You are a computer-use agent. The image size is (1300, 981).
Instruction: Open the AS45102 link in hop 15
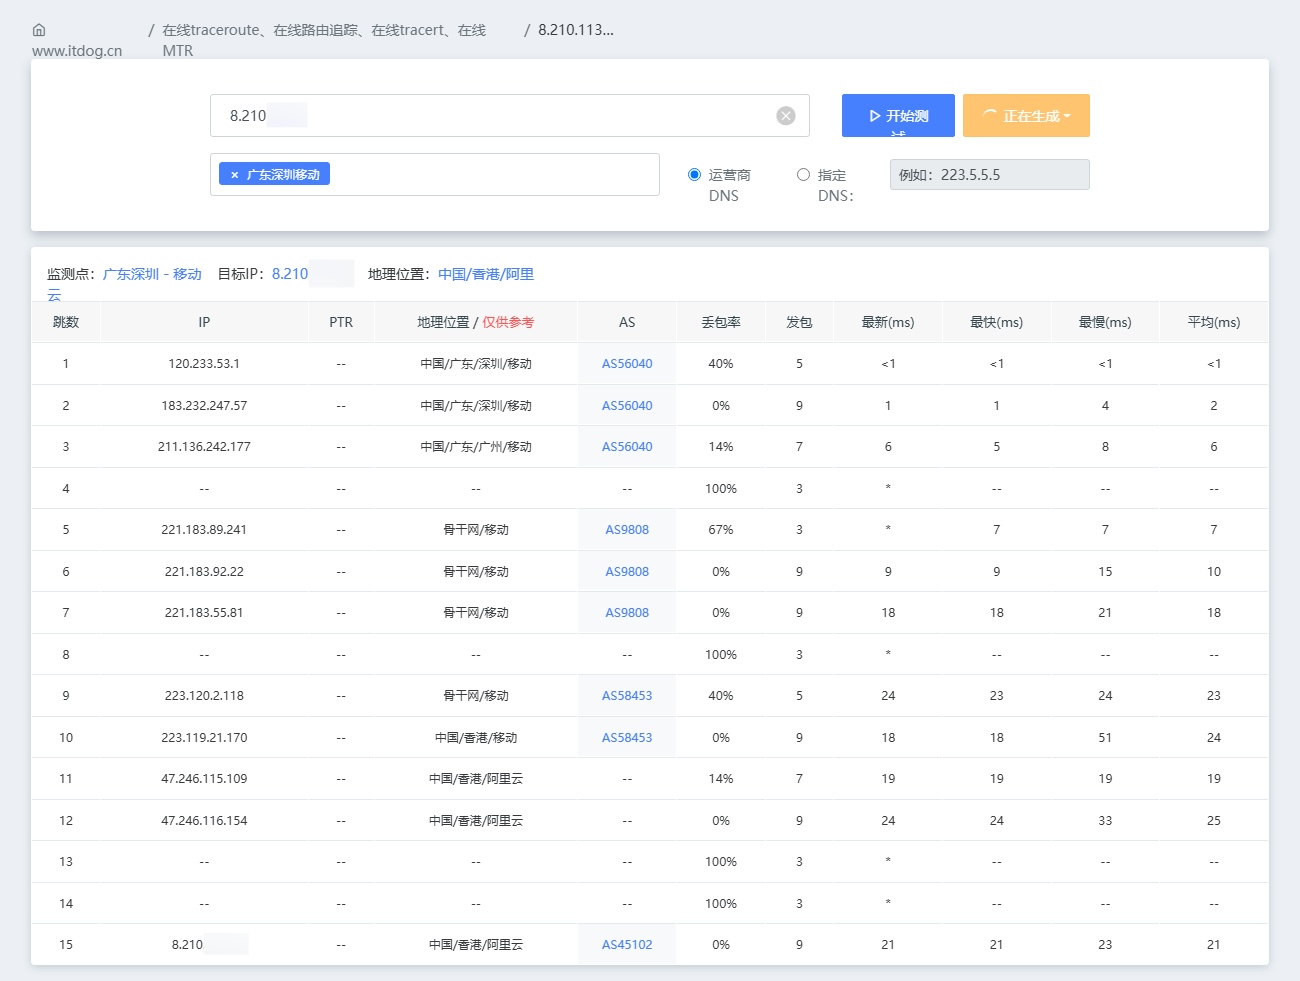coord(627,945)
